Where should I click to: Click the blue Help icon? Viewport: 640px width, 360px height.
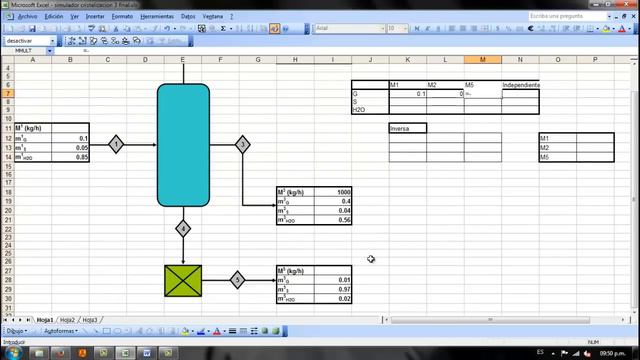[286, 29]
